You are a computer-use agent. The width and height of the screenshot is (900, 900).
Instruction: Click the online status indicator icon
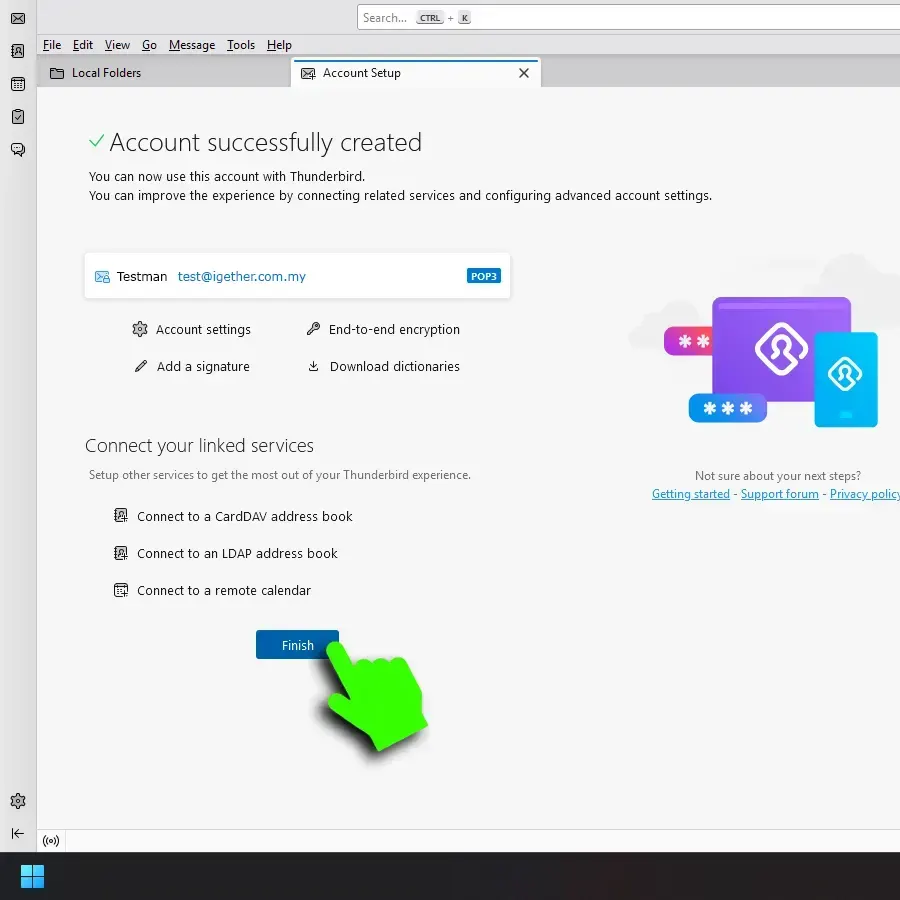pyautogui.click(x=51, y=841)
